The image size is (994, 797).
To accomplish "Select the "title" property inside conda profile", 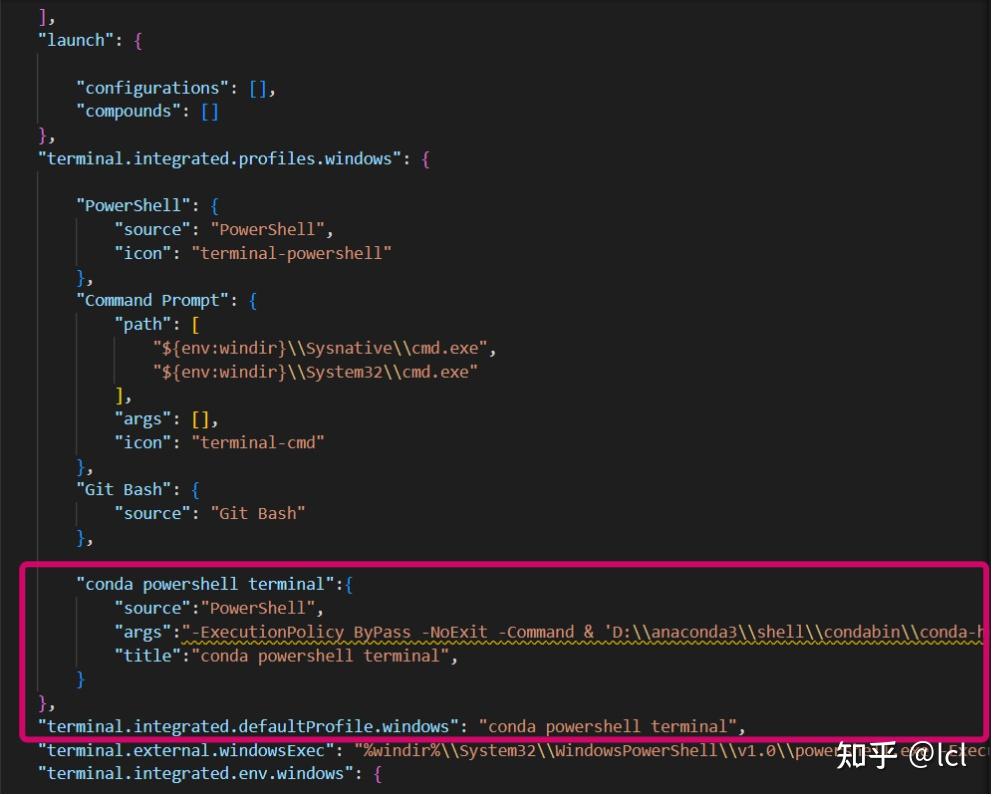I will 148,655.
